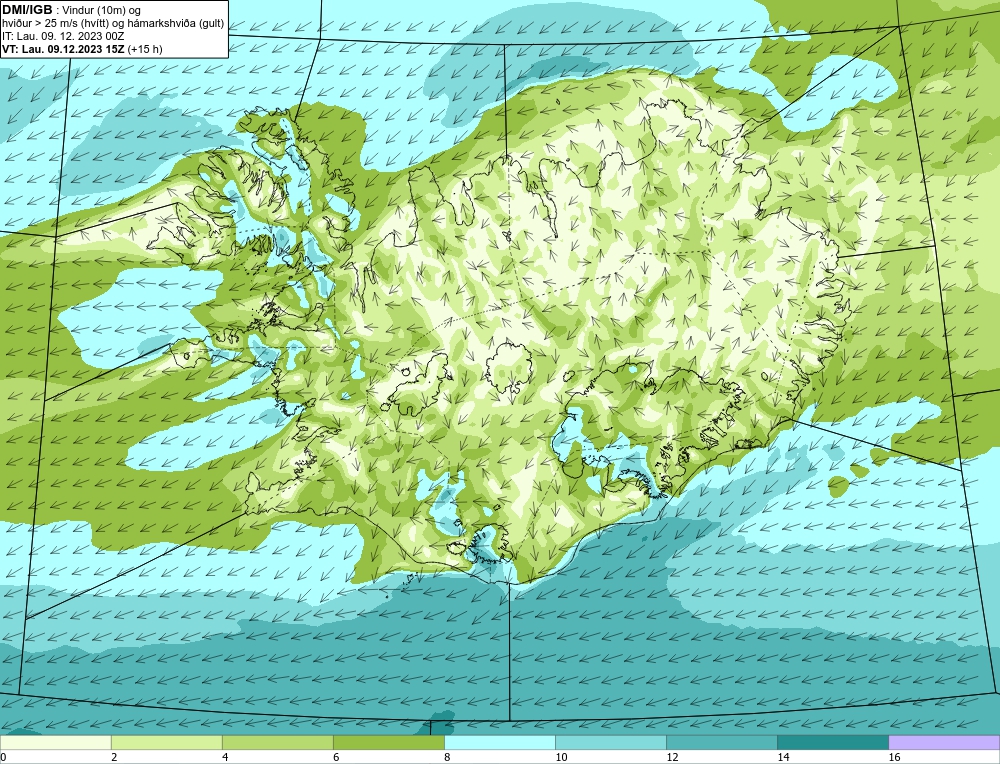Viewport: 1000px width, 764px height.
Task: Click the legend label '6'
Action: point(336,757)
